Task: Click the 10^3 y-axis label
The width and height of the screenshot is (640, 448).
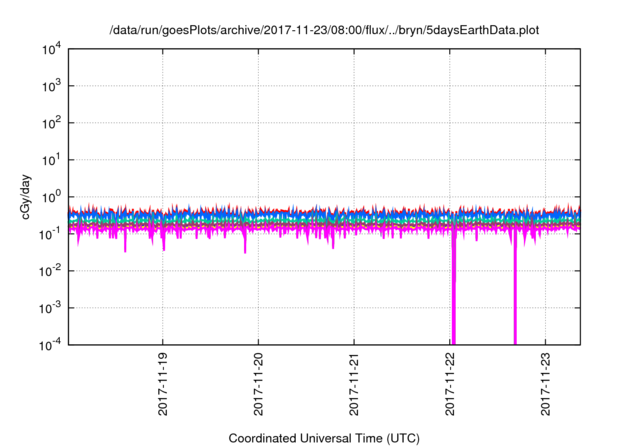Action: coord(51,86)
